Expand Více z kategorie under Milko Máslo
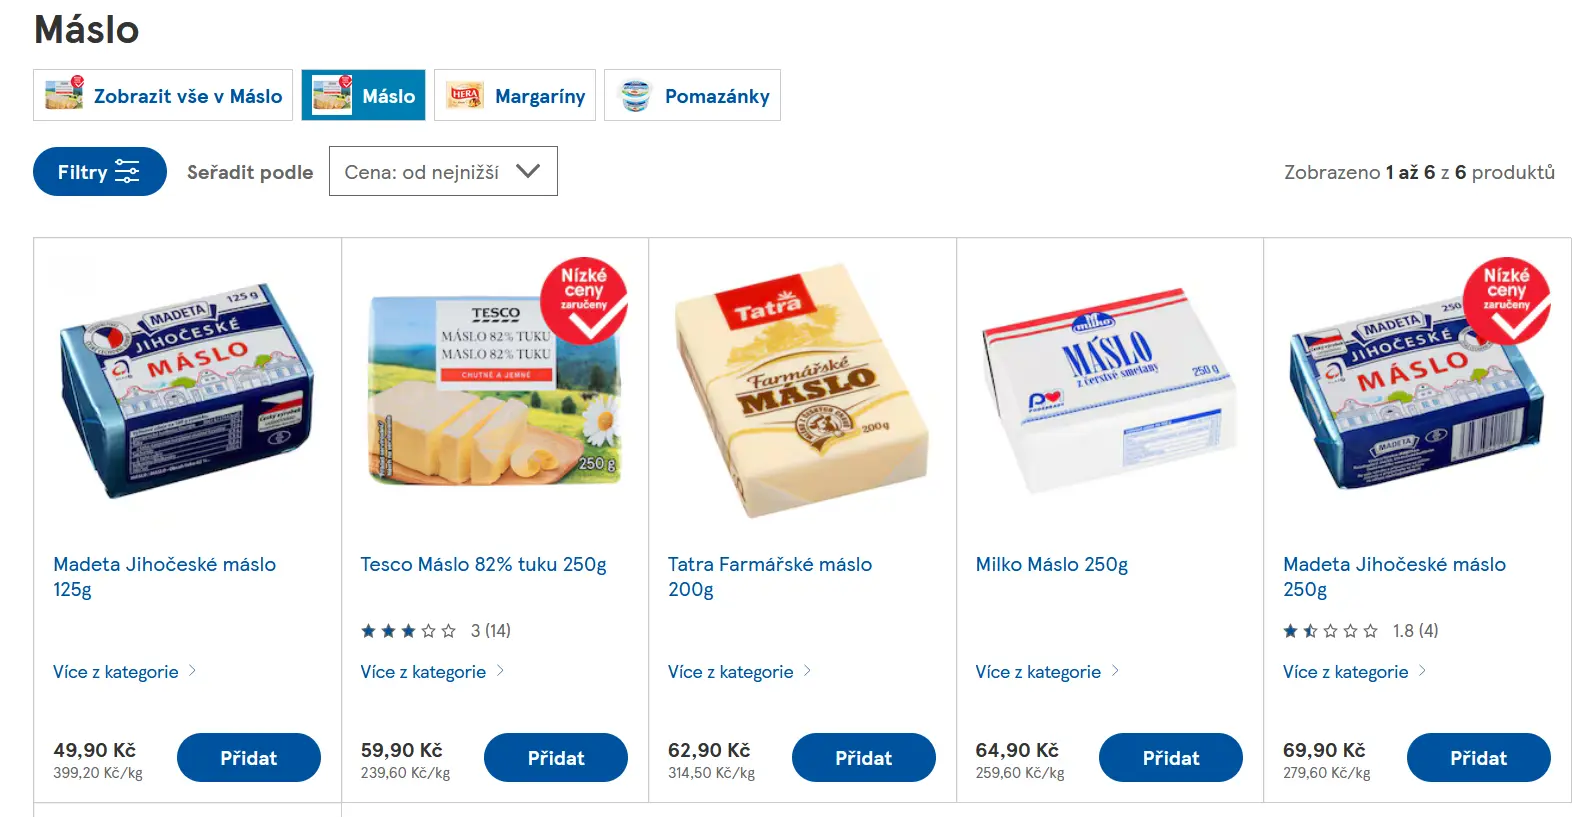 1046,672
